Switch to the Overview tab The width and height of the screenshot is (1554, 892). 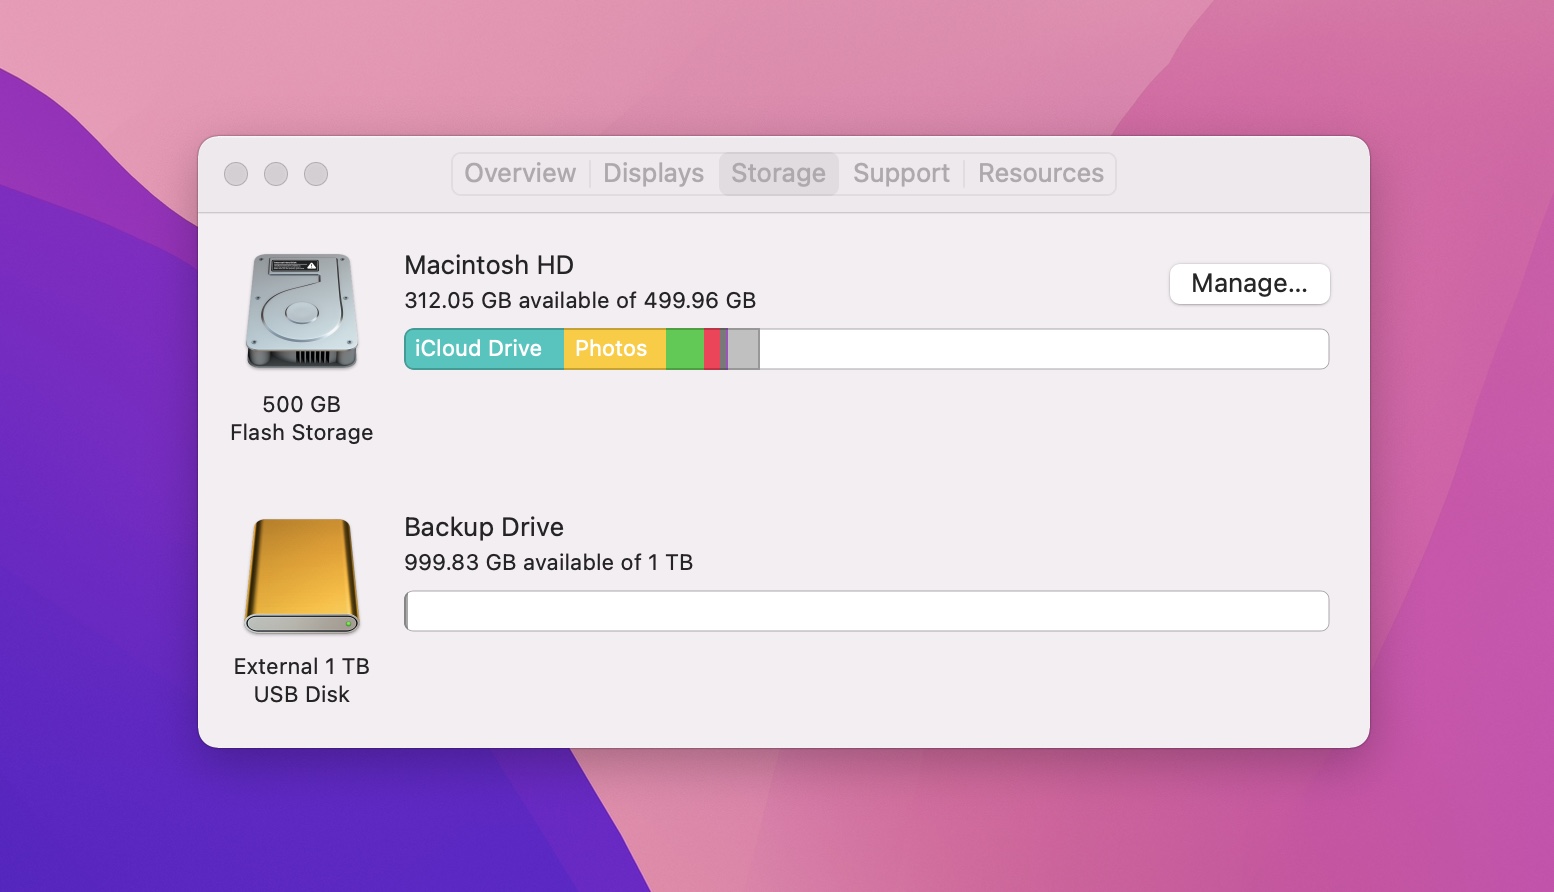pyautogui.click(x=520, y=174)
